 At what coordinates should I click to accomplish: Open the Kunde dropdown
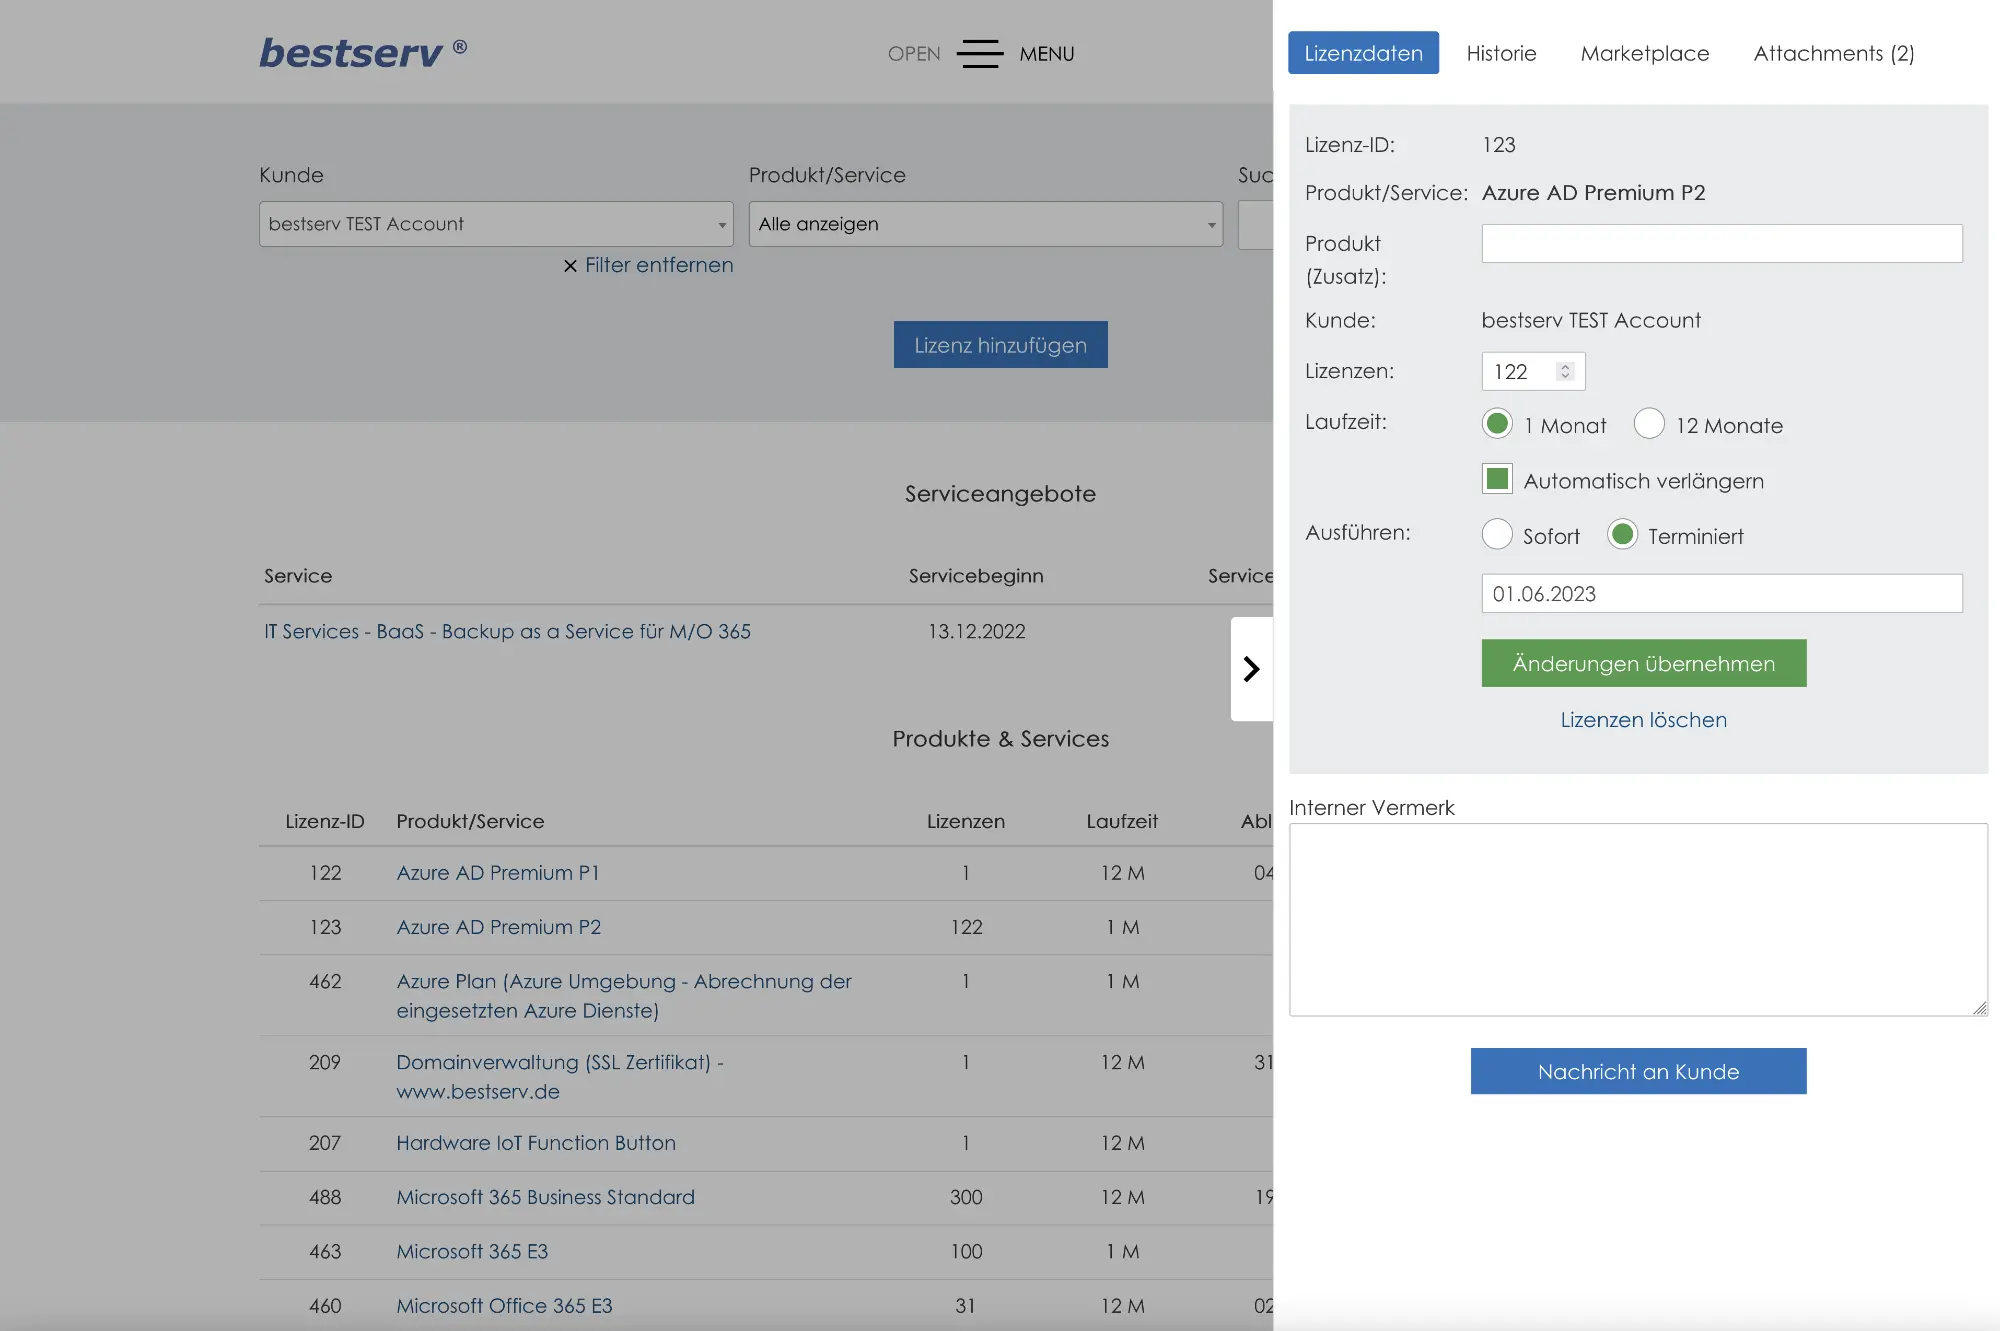coord(496,224)
